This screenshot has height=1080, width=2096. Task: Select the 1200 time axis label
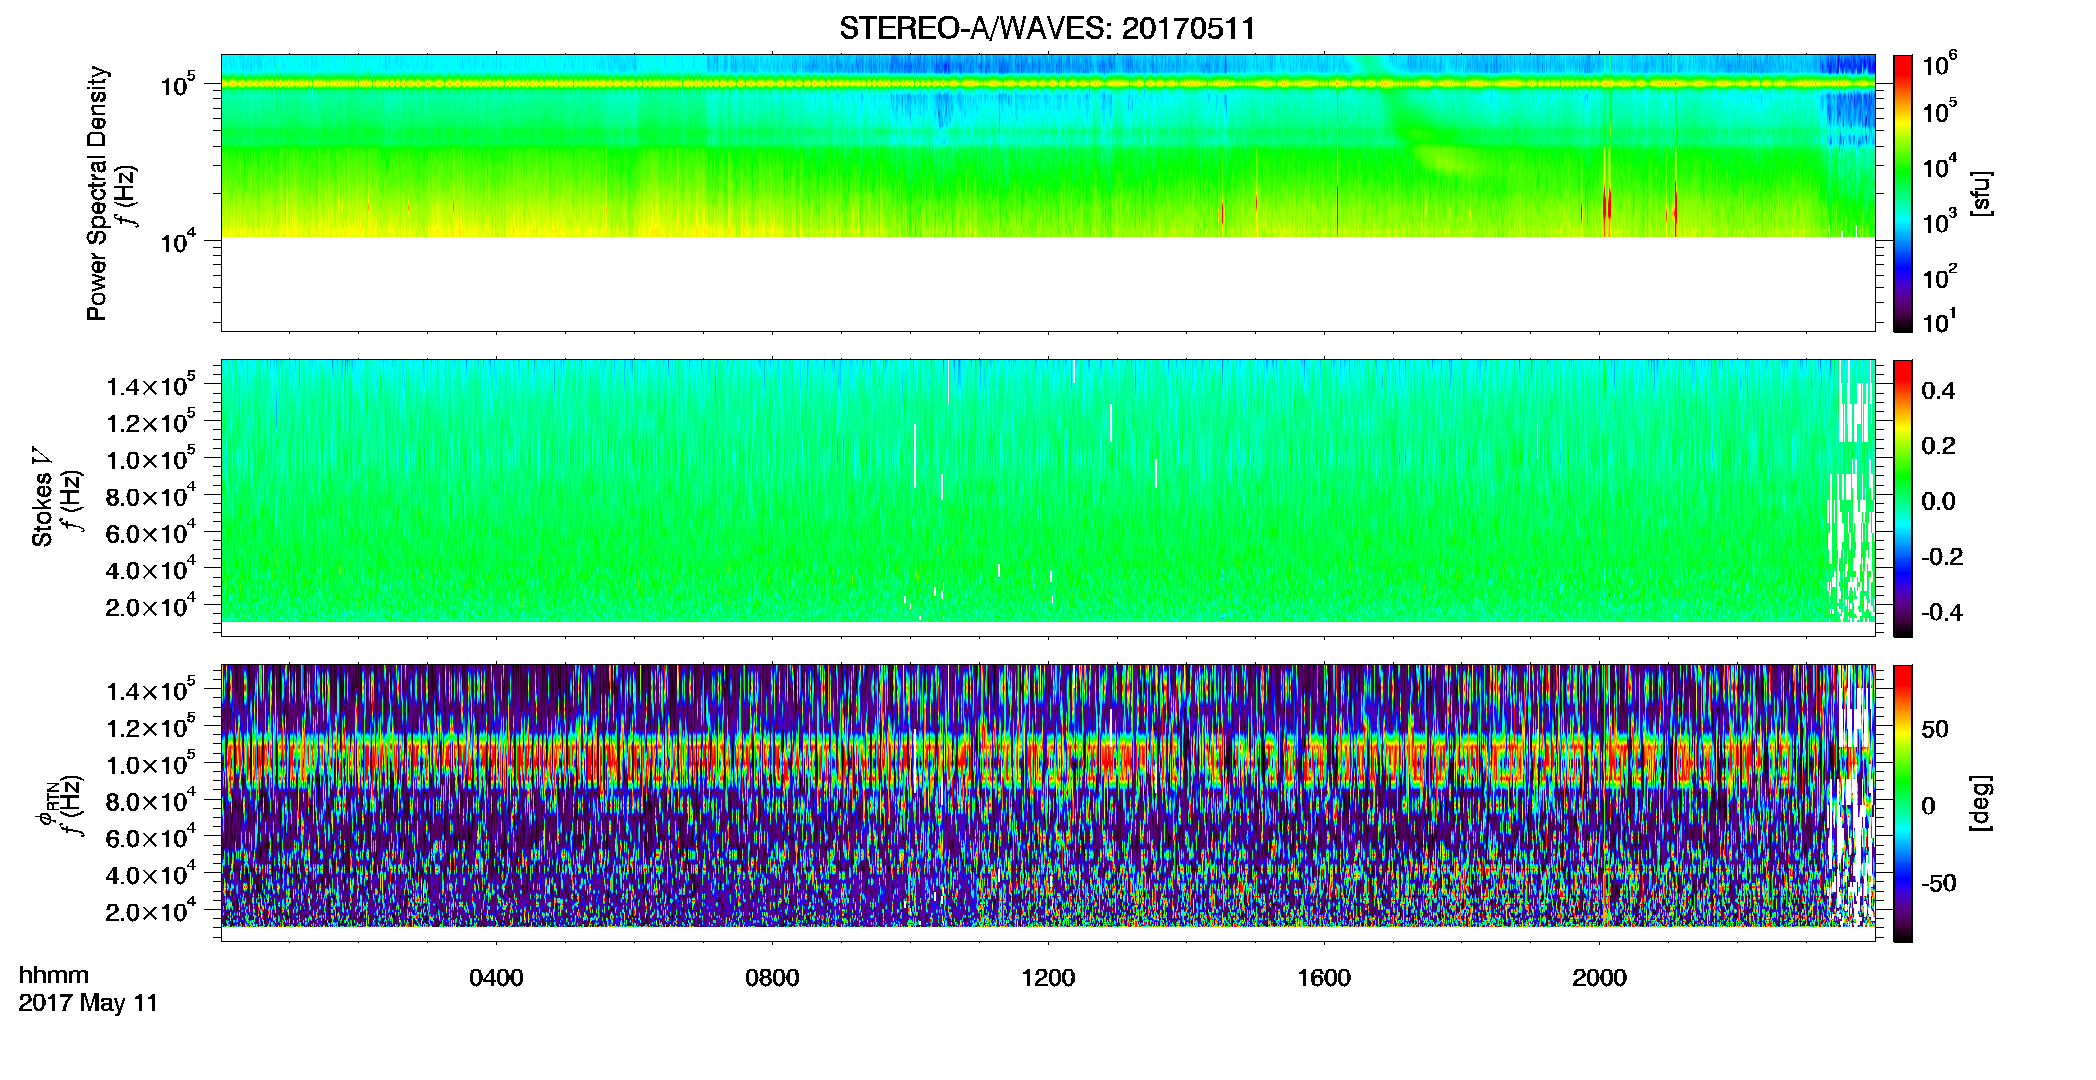pos(1048,978)
